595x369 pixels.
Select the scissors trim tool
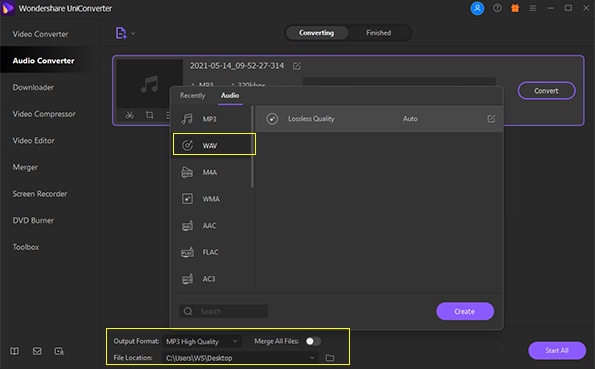[x=130, y=115]
